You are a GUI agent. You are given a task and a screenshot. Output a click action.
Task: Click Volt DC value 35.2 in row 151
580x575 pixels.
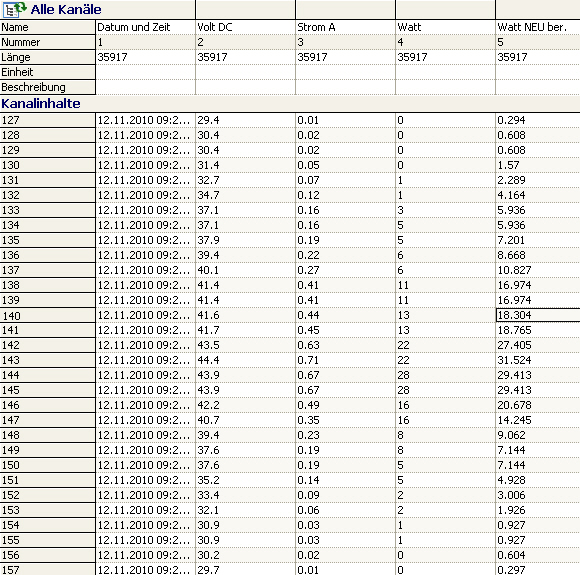coord(208,480)
